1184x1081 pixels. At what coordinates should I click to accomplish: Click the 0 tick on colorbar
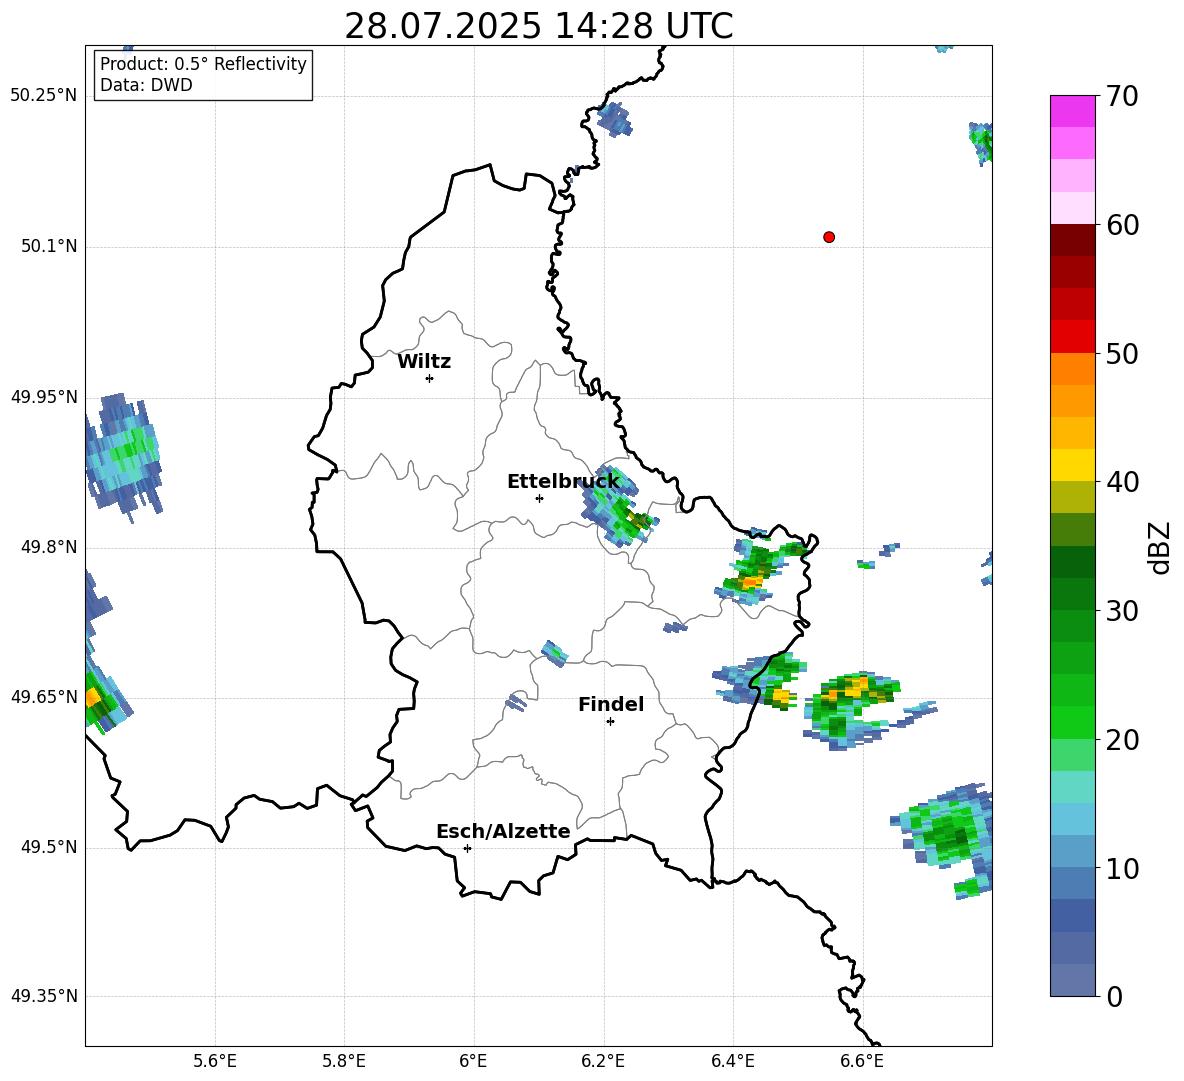[x=1114, y=996]
